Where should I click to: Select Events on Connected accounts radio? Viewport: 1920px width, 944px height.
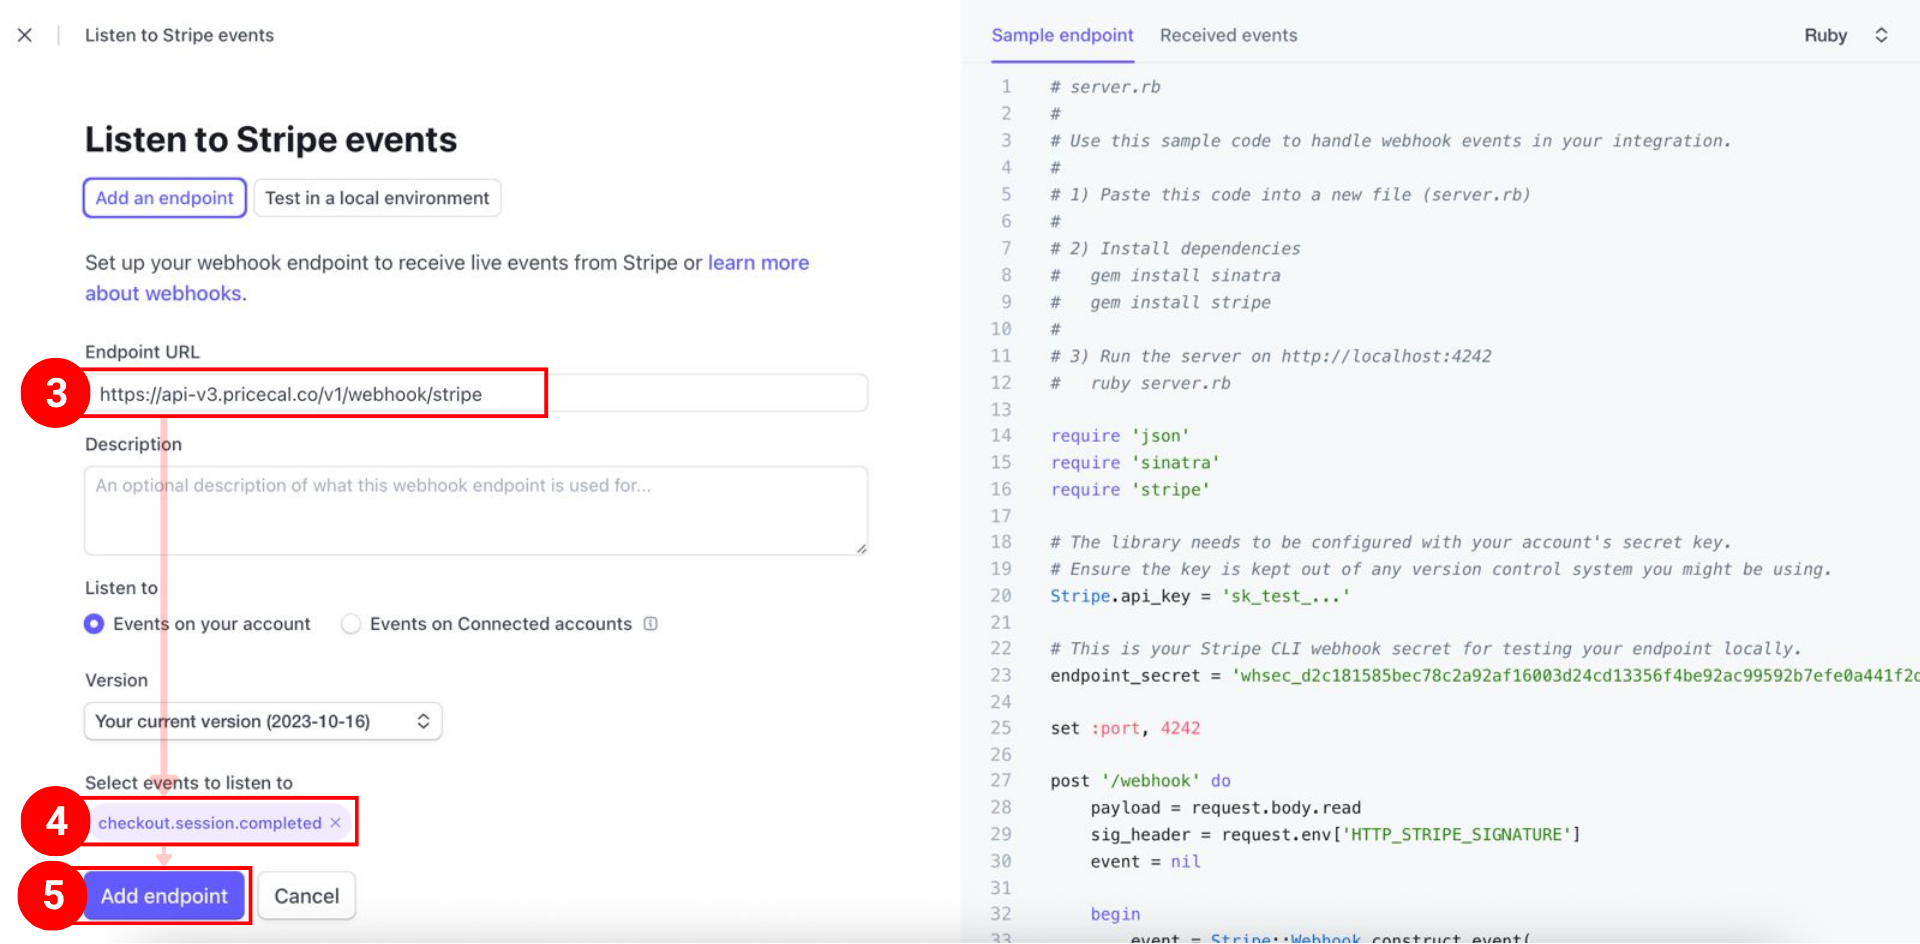coord(351,624)
